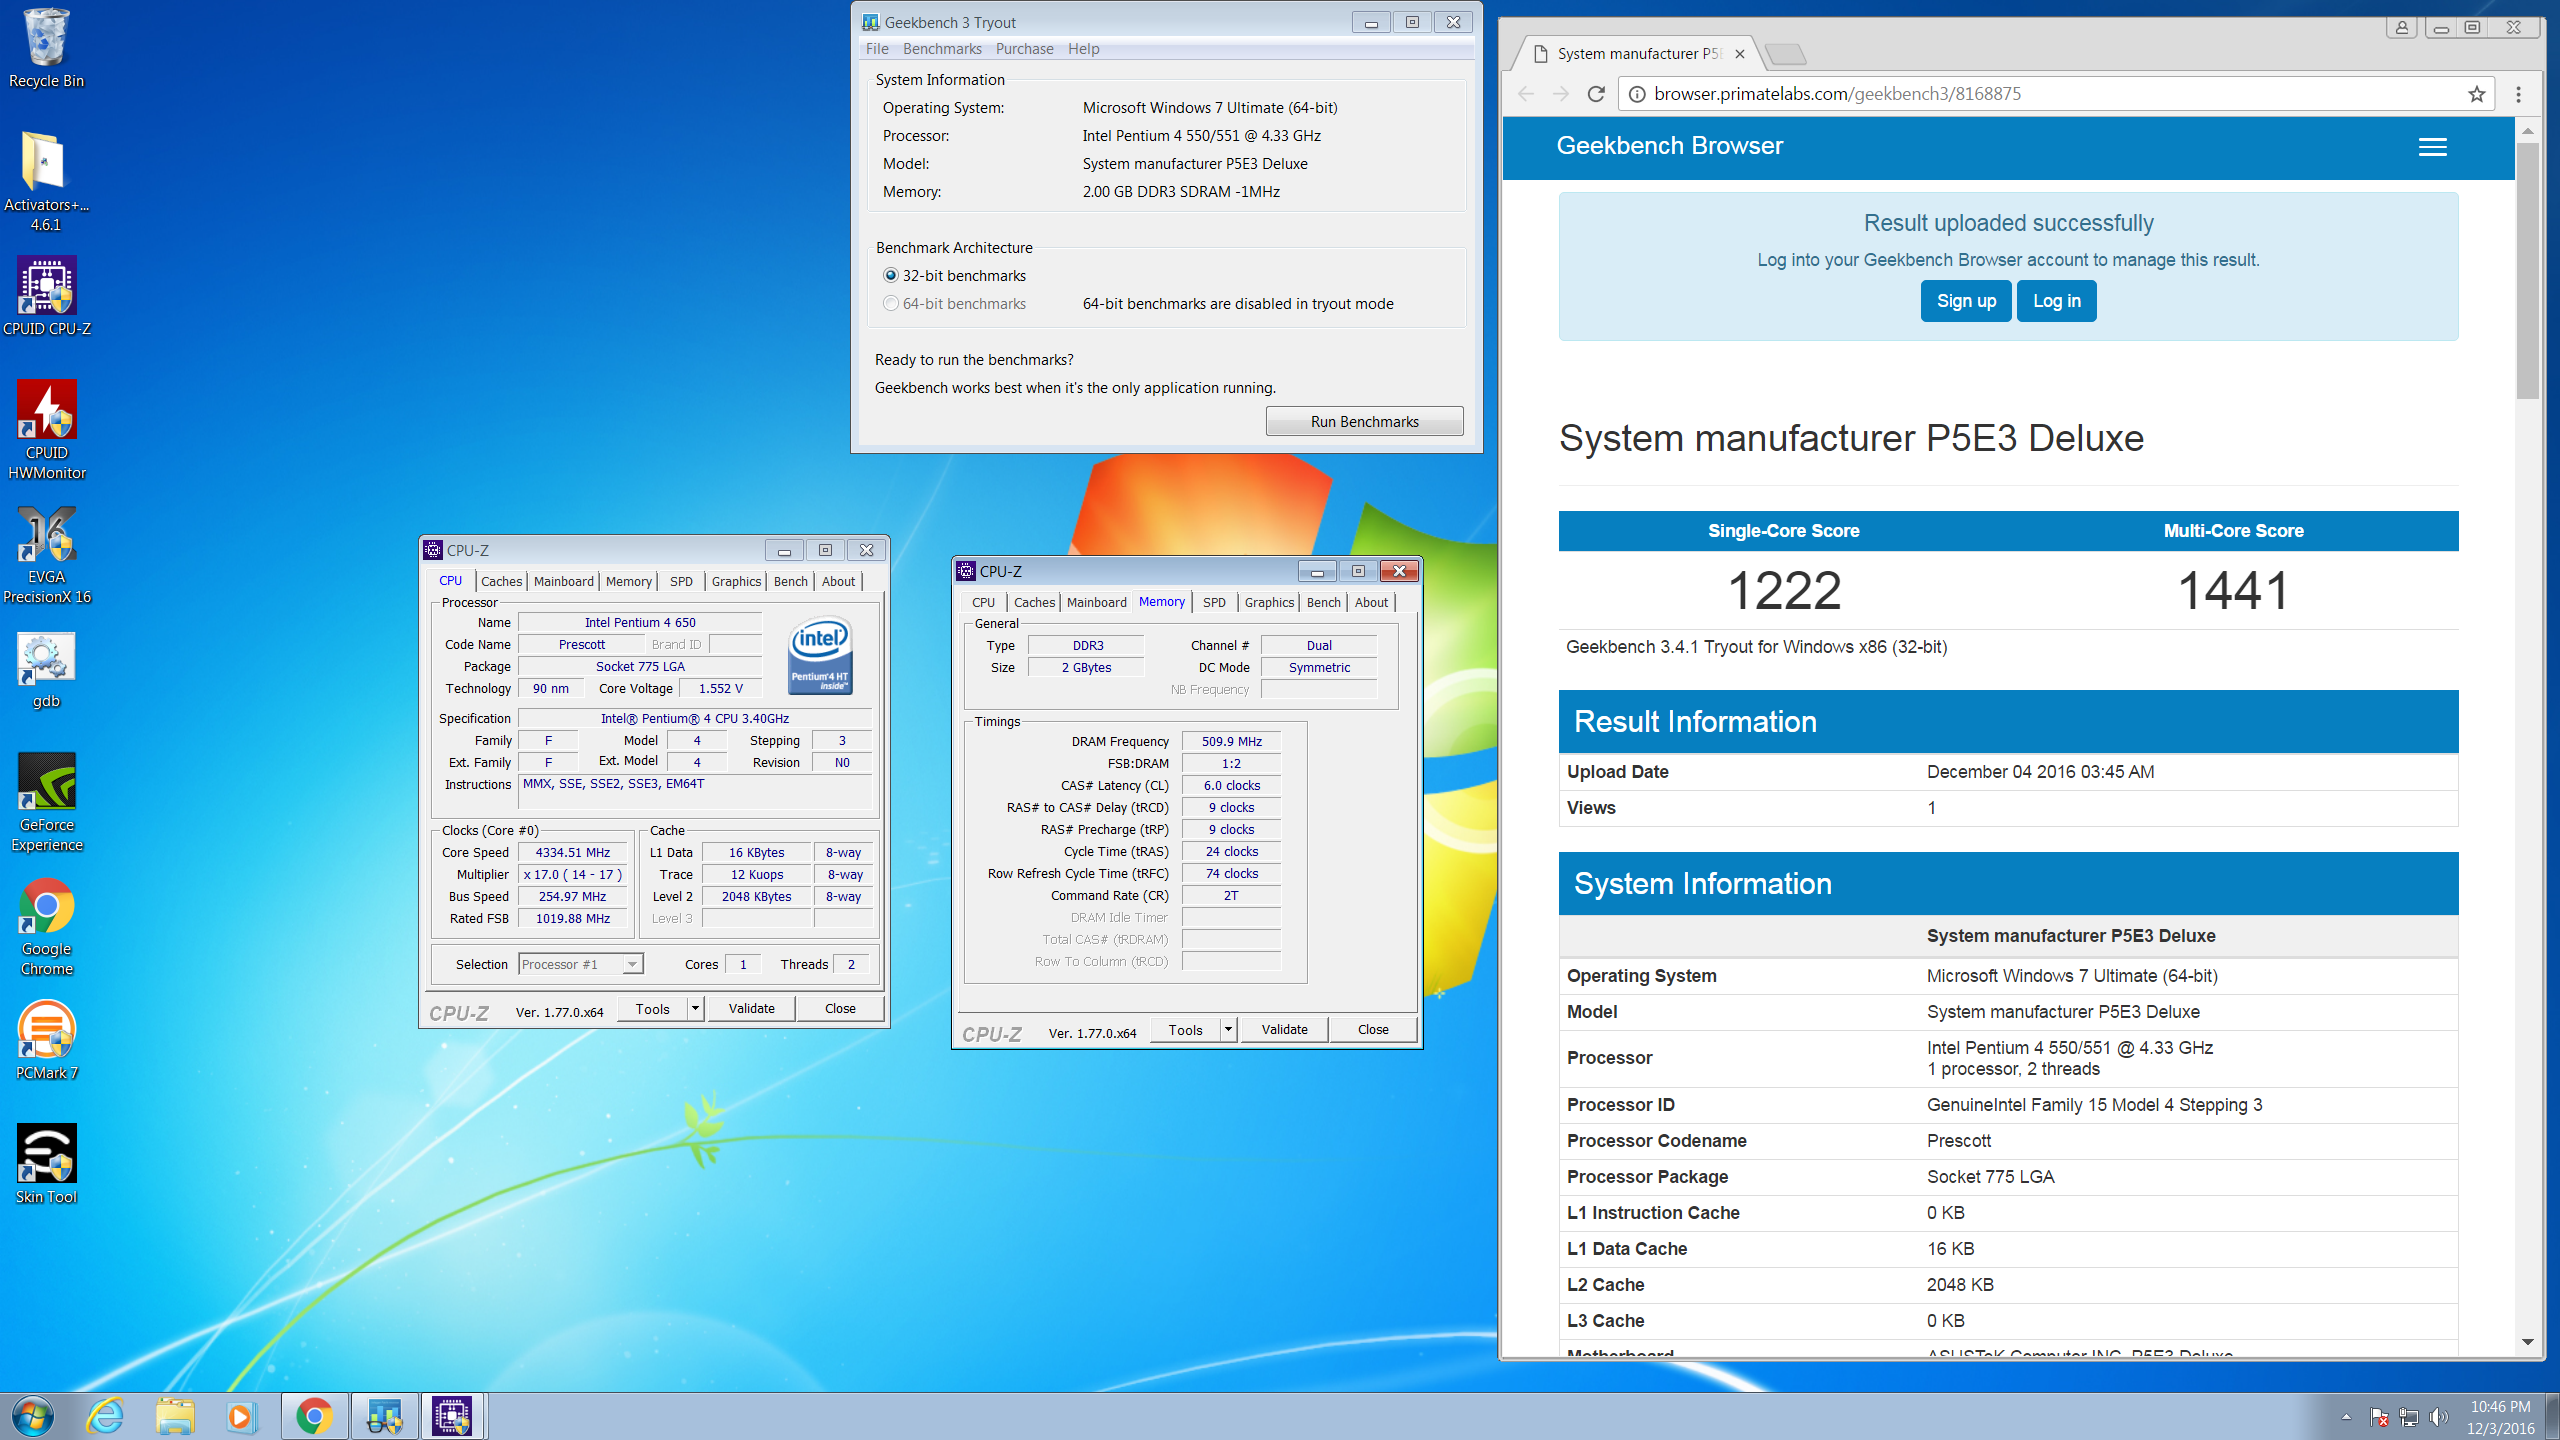Click the Core Speed value 4334.51 MHz
The width and height of the screenshot is (2560, 1440).
point(572,853)
